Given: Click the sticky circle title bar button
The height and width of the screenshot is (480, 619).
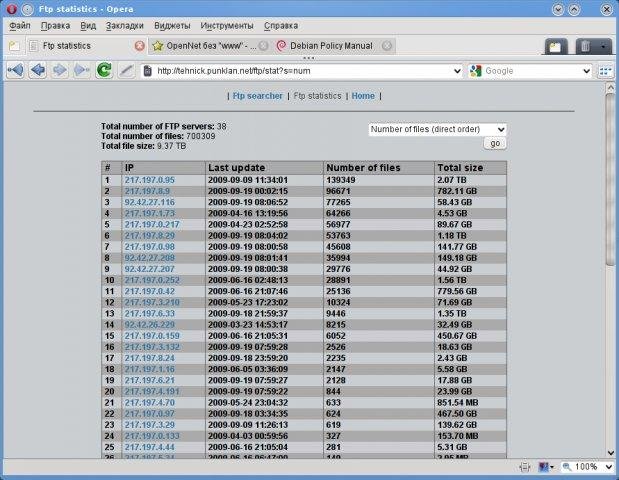Looking at the screenshot, I should click(x=27, y=9).
